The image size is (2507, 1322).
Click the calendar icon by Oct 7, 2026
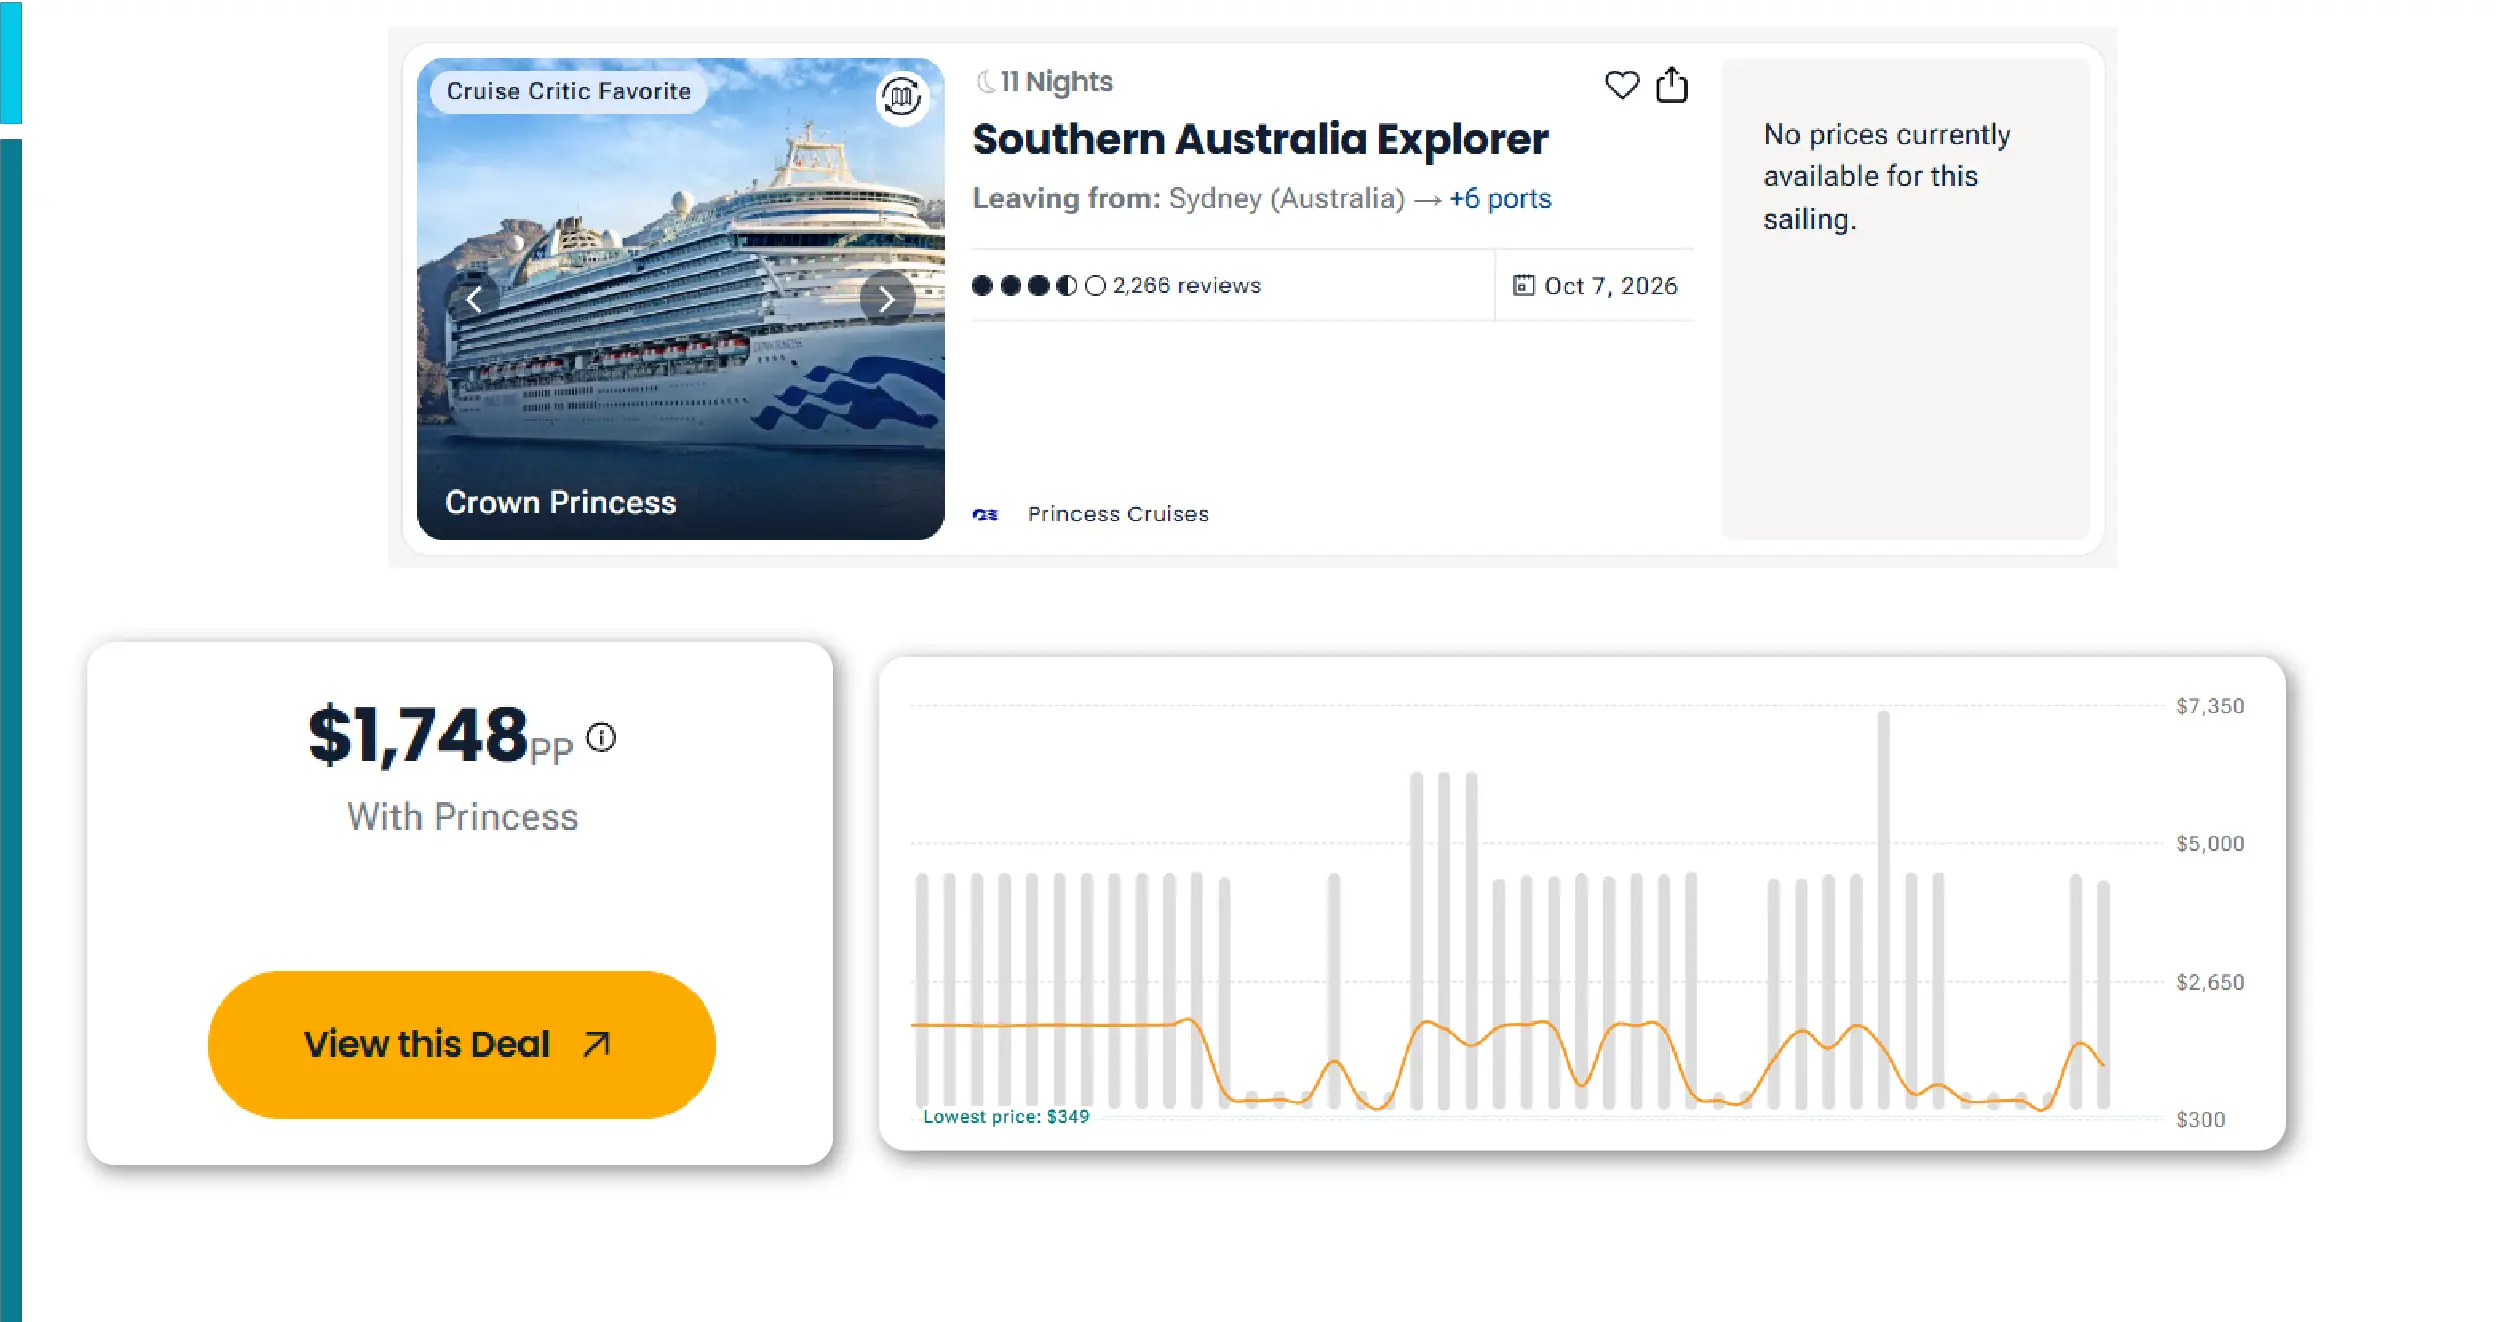click(x=1522, y=286)
